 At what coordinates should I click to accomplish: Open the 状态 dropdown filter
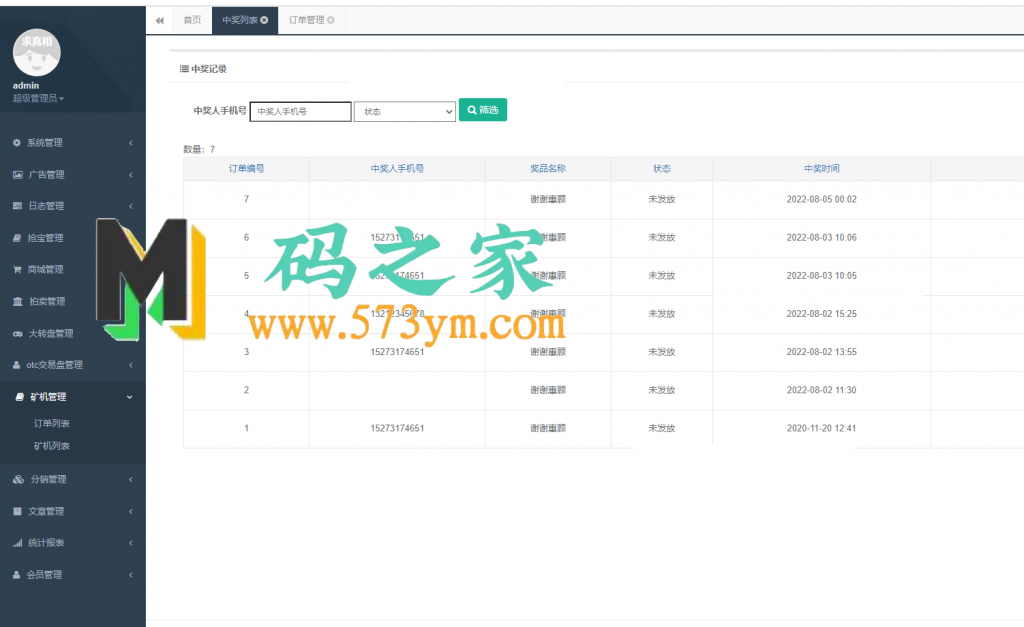pos(405,112)
